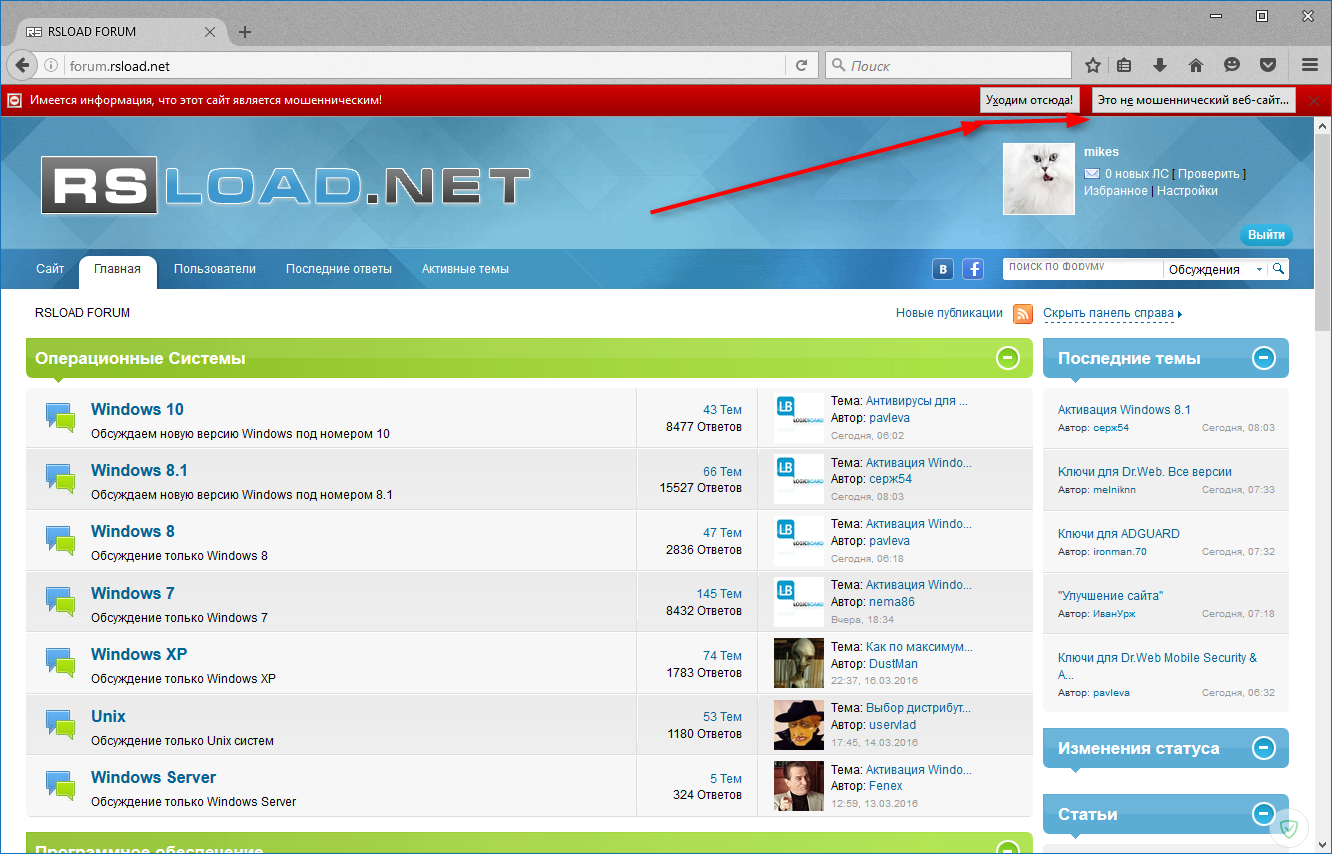Open the Избранное link
This screenshot has height=854, width=1332.
click(x=1116, y=191)
